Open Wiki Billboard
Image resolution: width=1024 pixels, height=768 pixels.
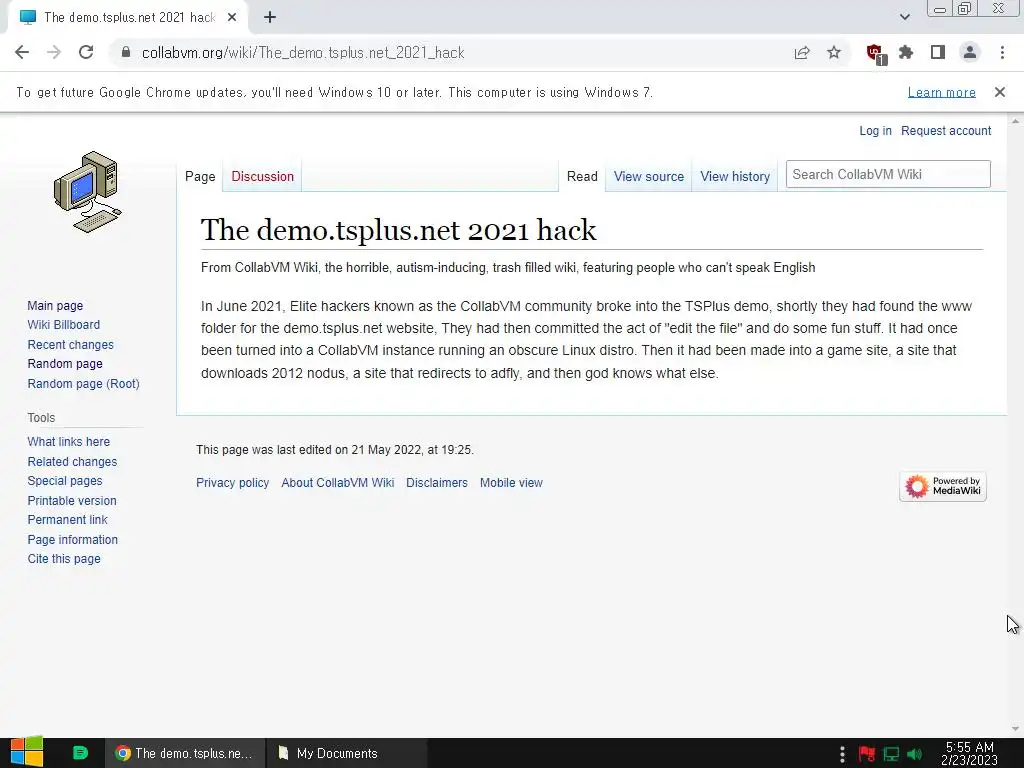click(63, 325)
